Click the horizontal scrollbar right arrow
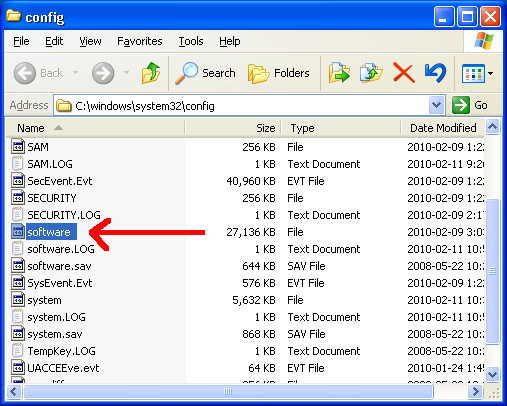 475,391
